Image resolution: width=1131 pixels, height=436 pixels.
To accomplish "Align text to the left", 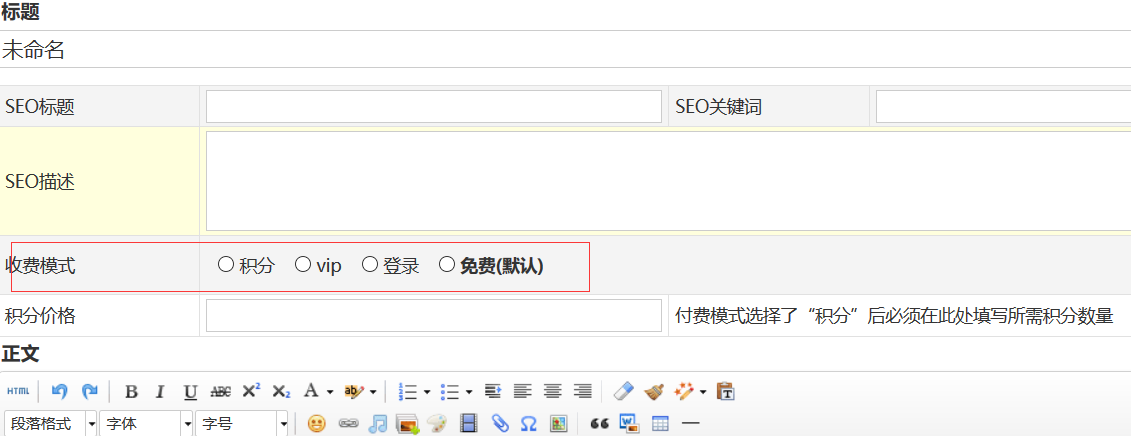I will click(522, 391).
